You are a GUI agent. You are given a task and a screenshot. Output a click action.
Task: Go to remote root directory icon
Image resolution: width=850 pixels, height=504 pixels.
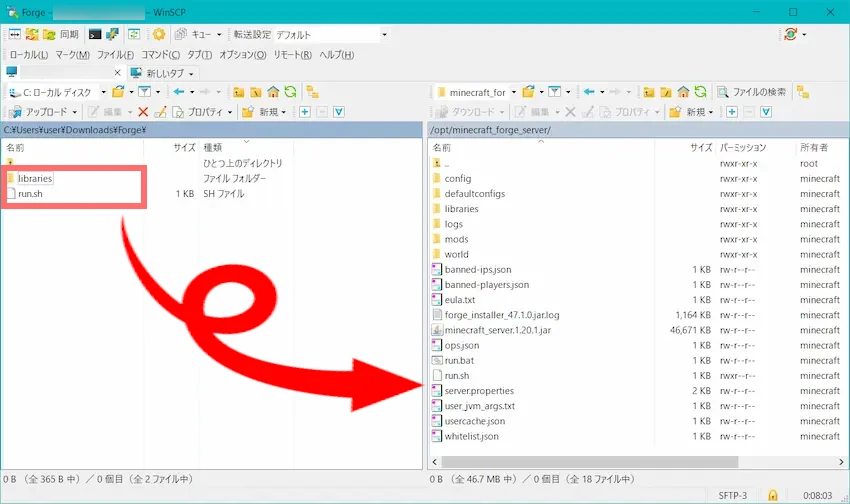(666, 92)
